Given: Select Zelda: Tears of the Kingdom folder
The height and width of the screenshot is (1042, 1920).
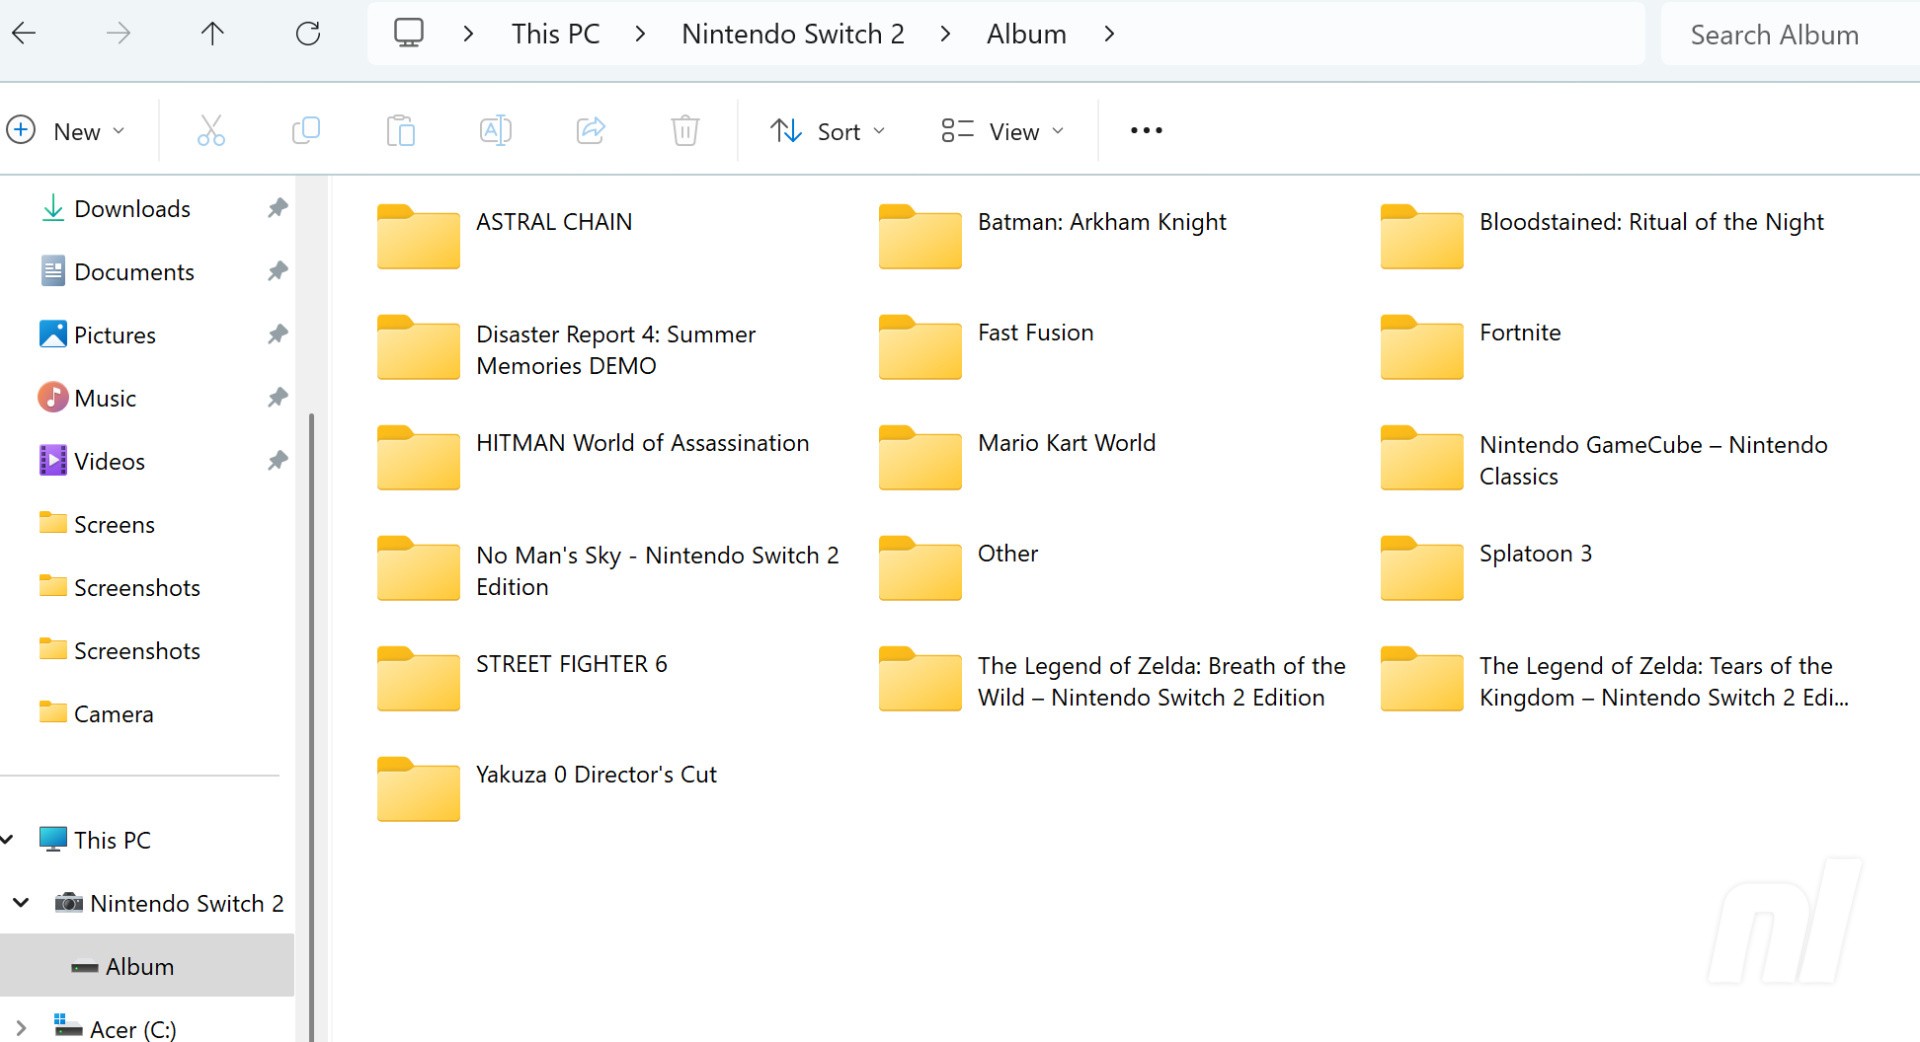Looking at the screenshot, I should click(x=1615, y=680).
